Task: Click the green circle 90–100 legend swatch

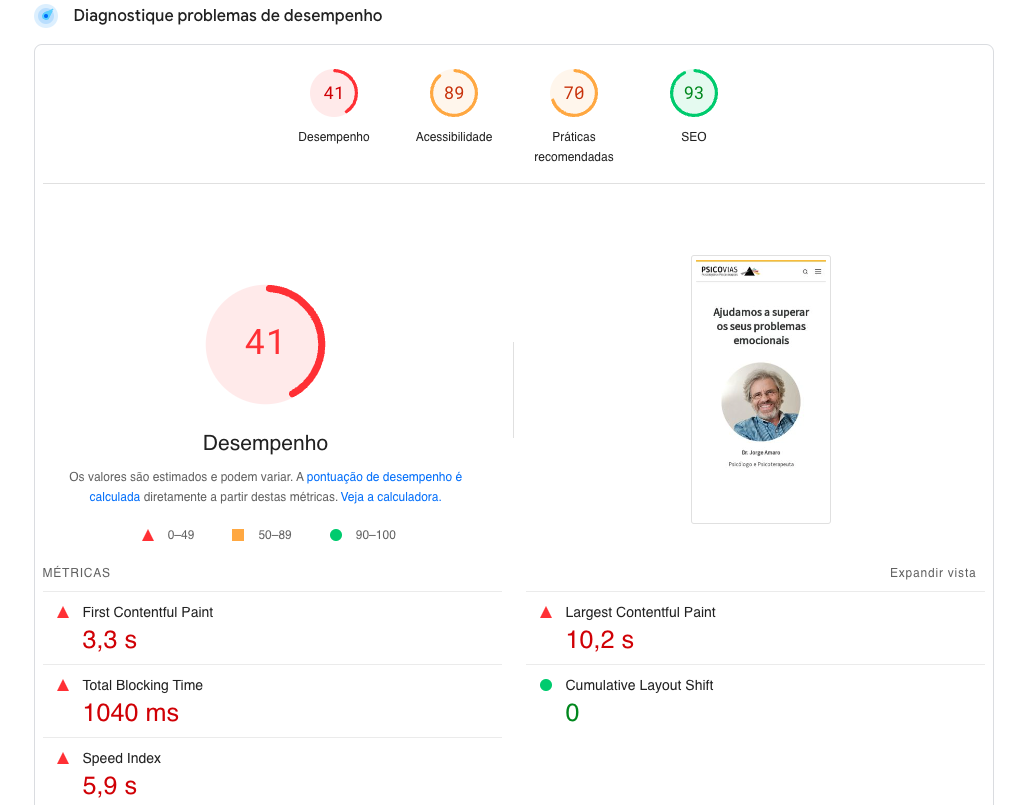Action: [336, 535]
